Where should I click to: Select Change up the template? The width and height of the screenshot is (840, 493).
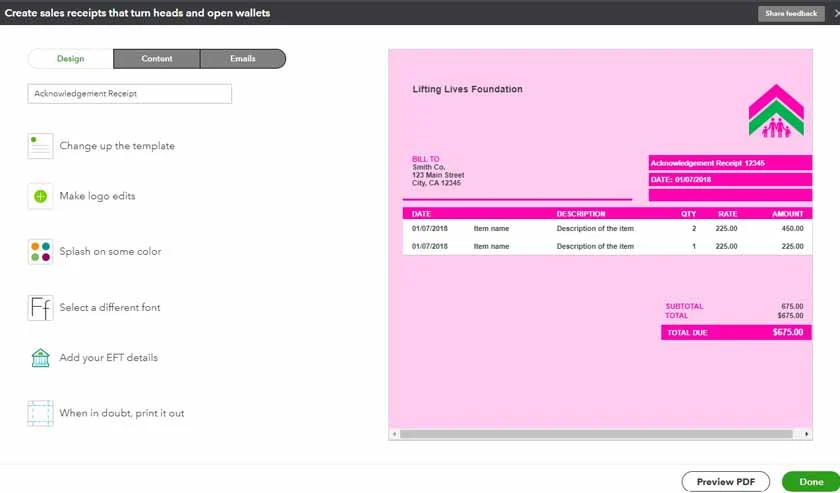117,146
